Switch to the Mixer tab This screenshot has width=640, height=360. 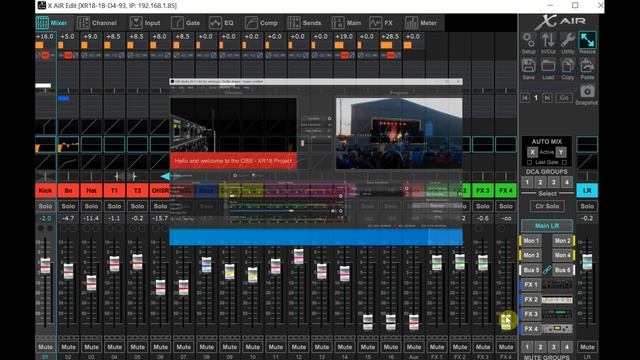(x=52, y=23)
